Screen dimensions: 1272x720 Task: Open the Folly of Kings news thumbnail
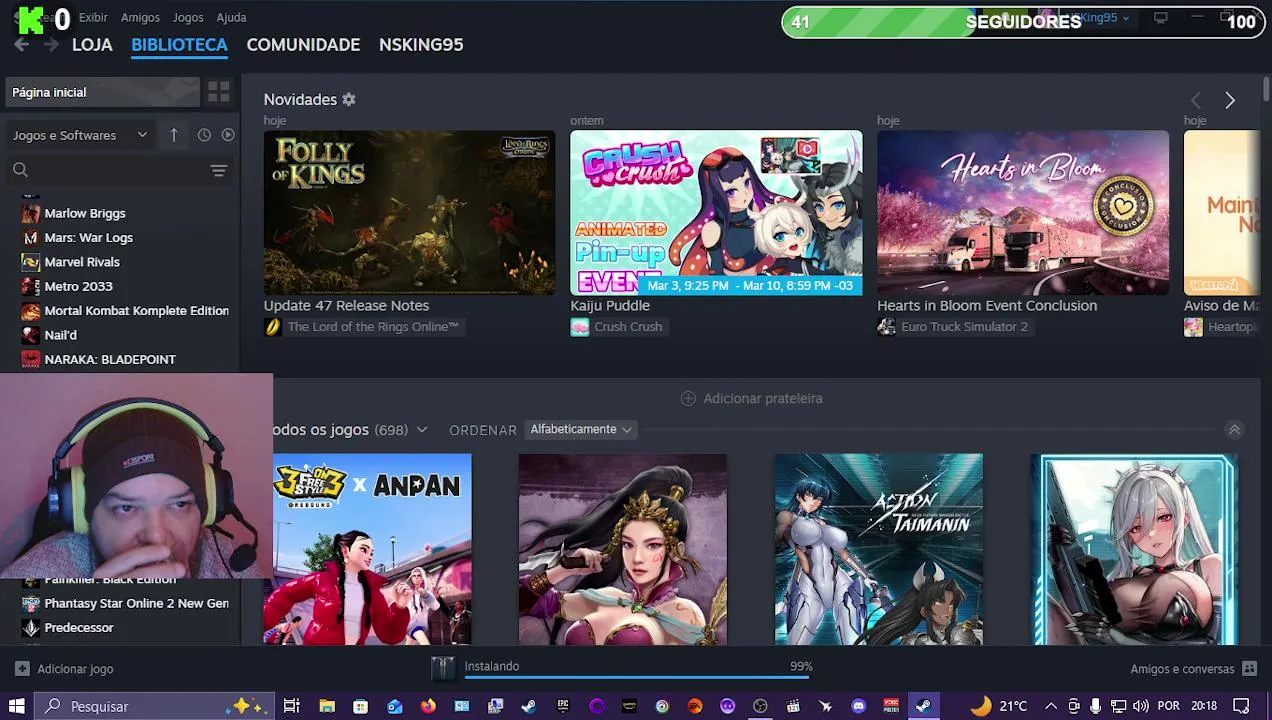coord(409,212)
